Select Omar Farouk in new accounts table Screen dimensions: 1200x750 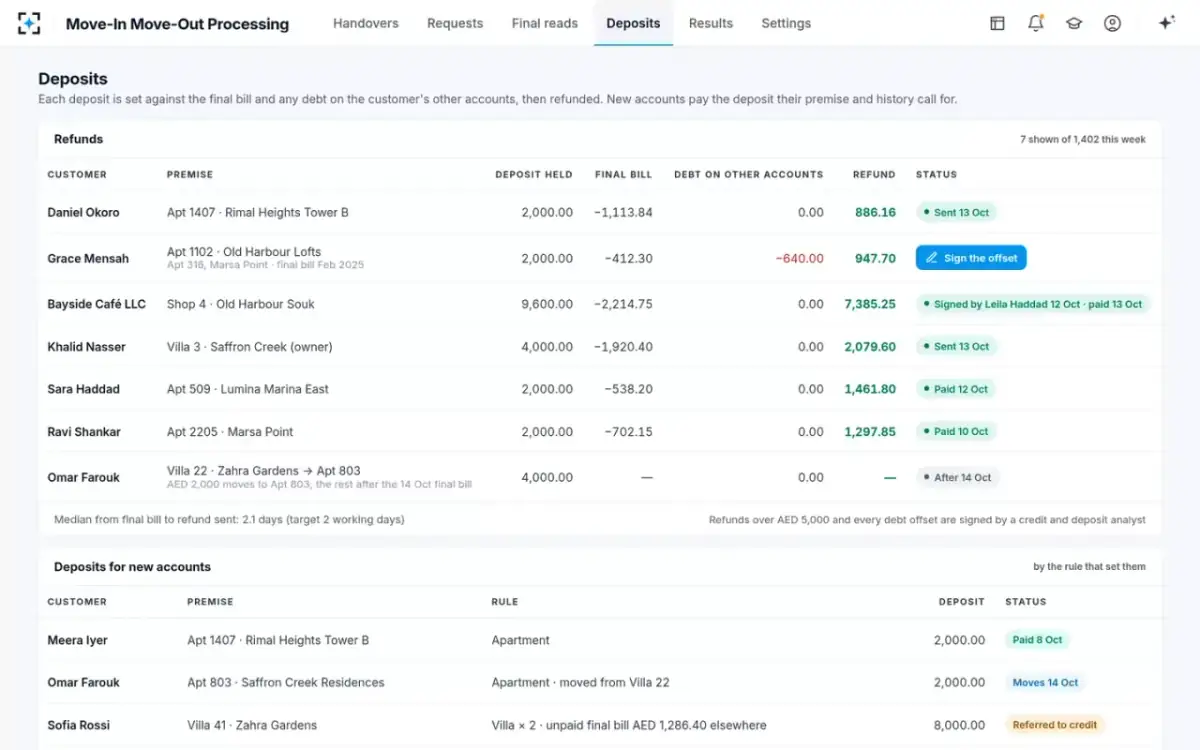(83, 682)
